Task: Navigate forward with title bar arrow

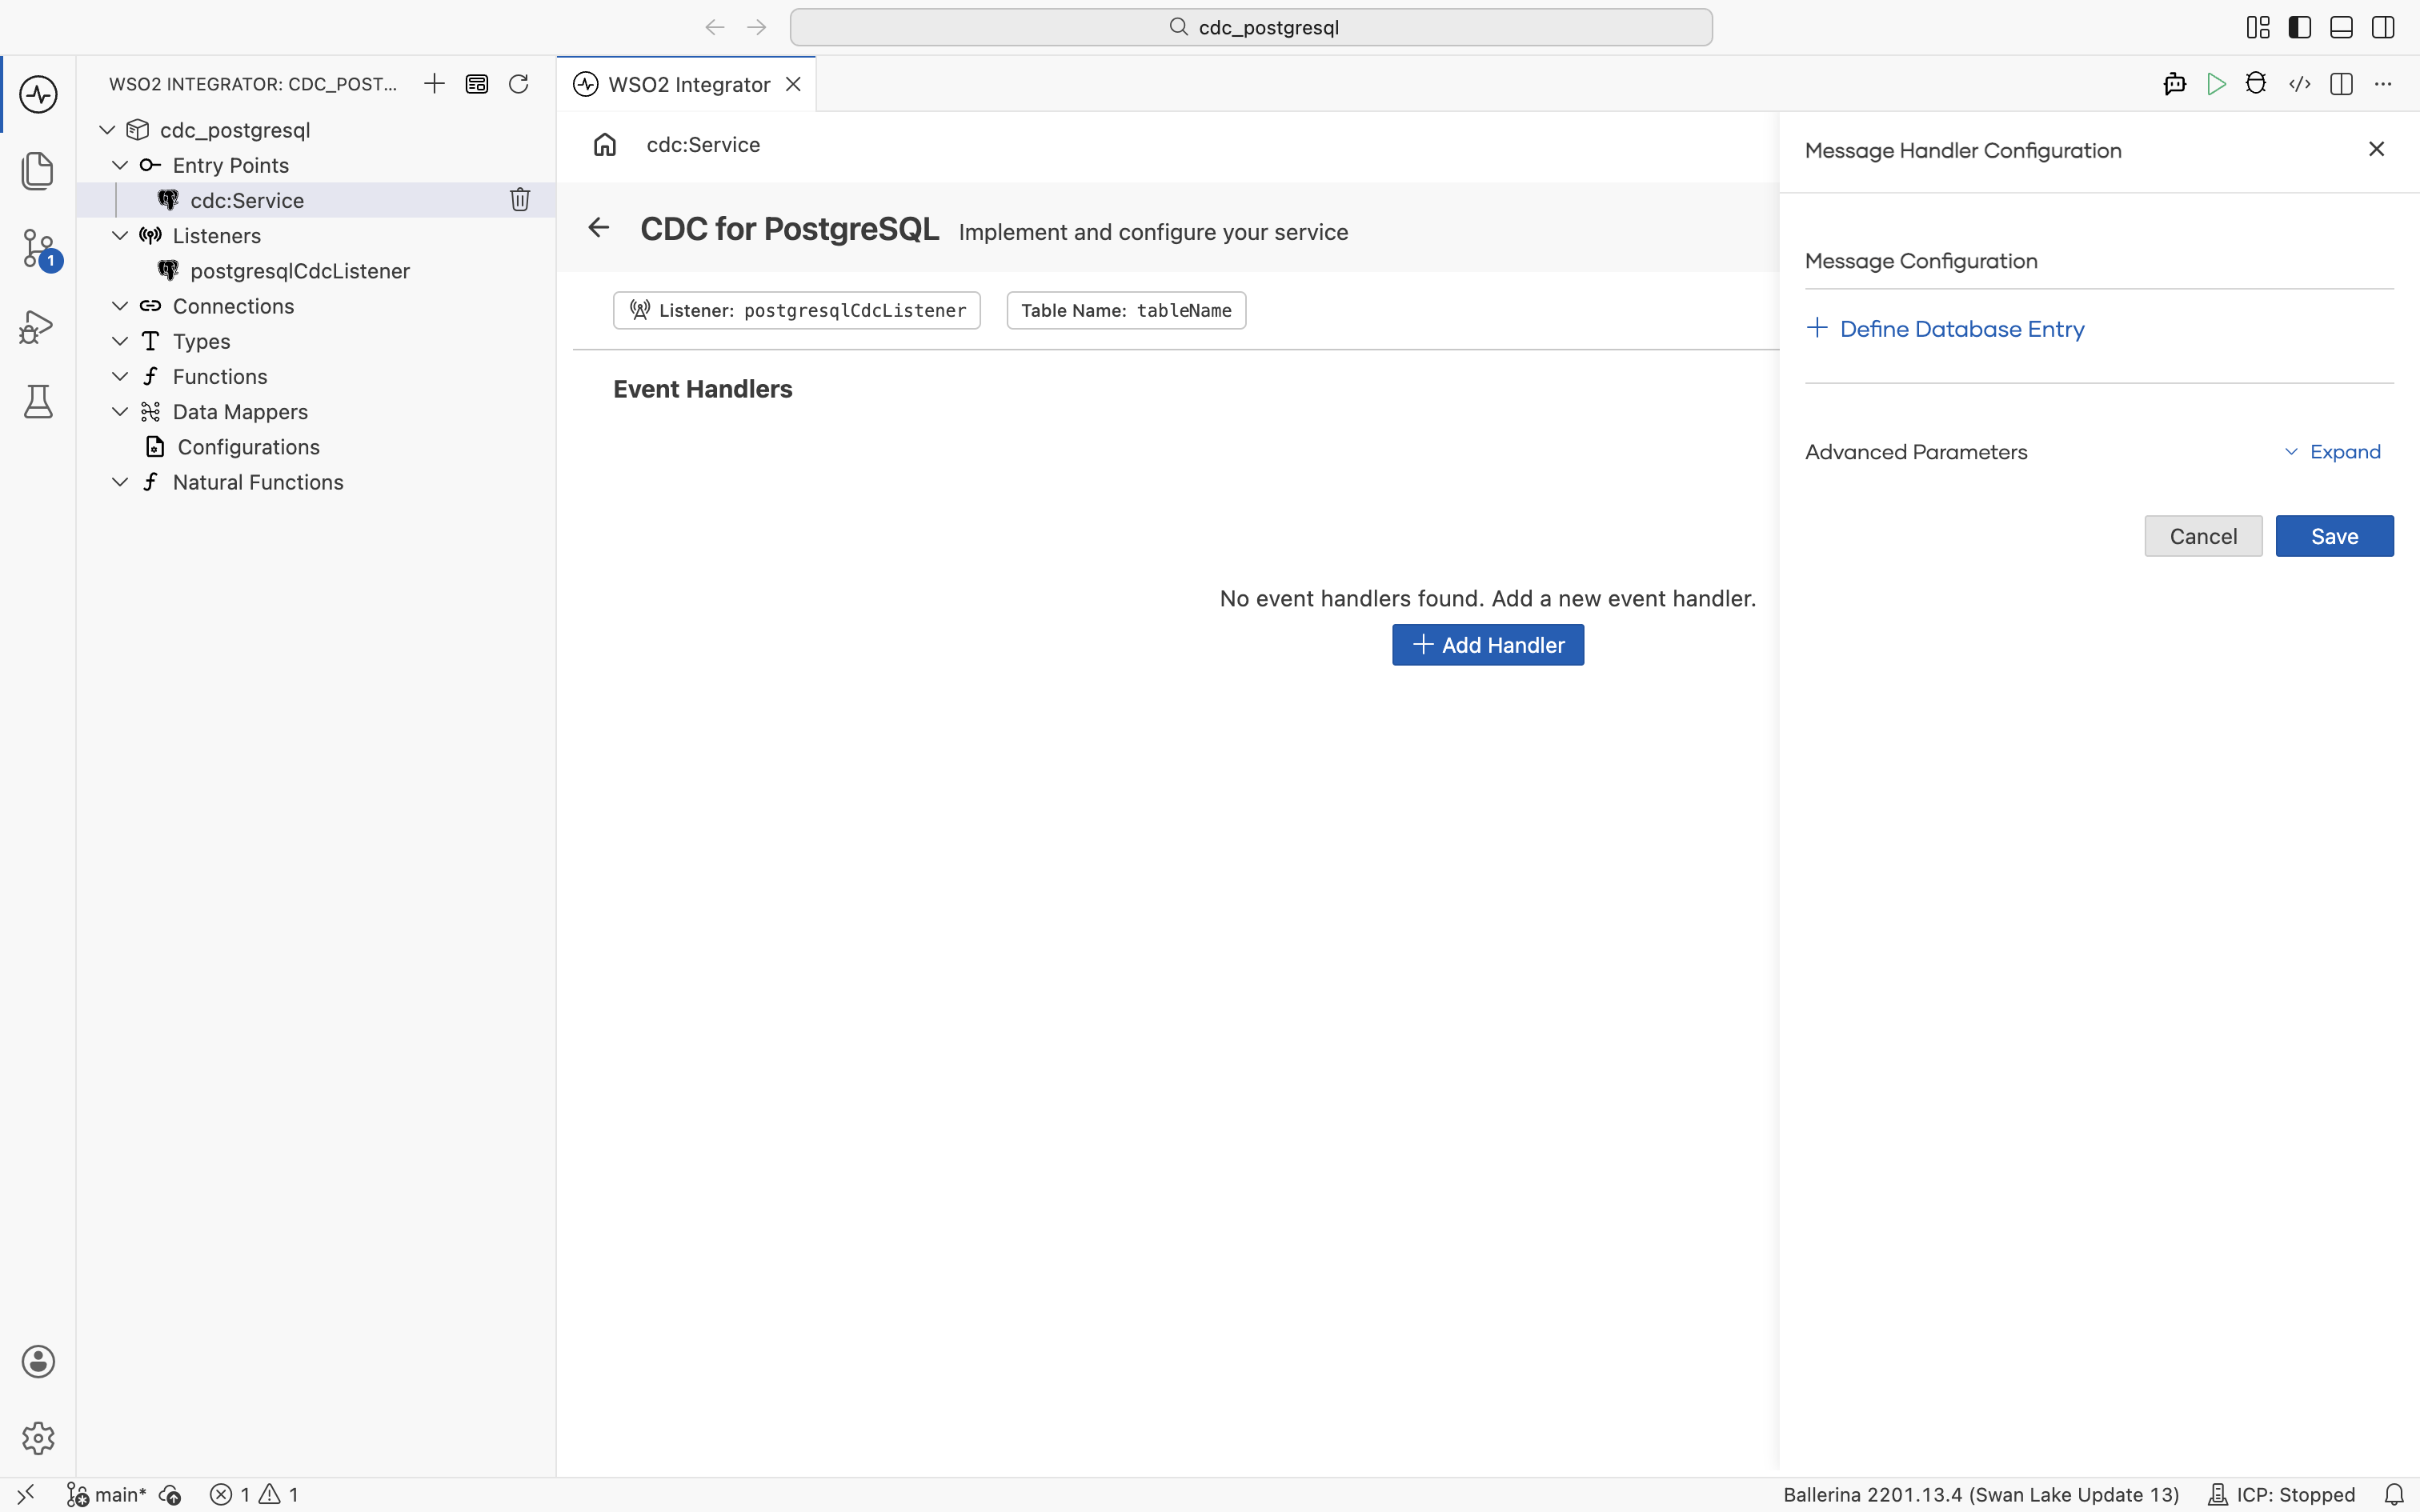Action: (x=757, y=27)
